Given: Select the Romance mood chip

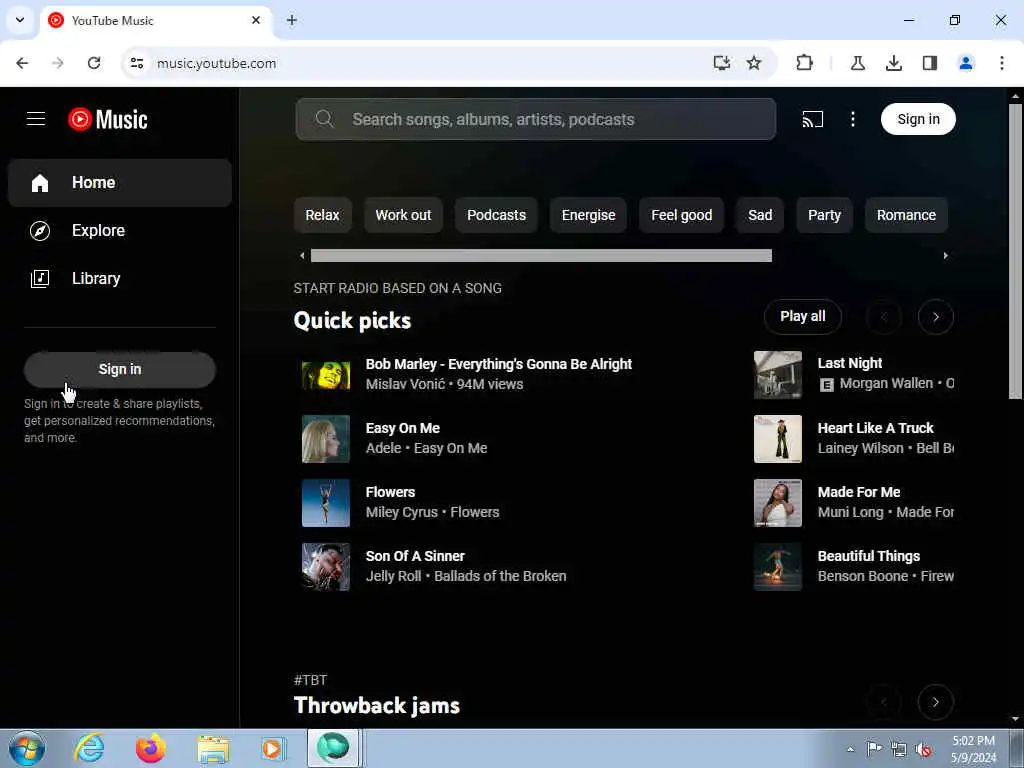Looking at the screenshot, I should pyautogui.click(x=906, y=215).
